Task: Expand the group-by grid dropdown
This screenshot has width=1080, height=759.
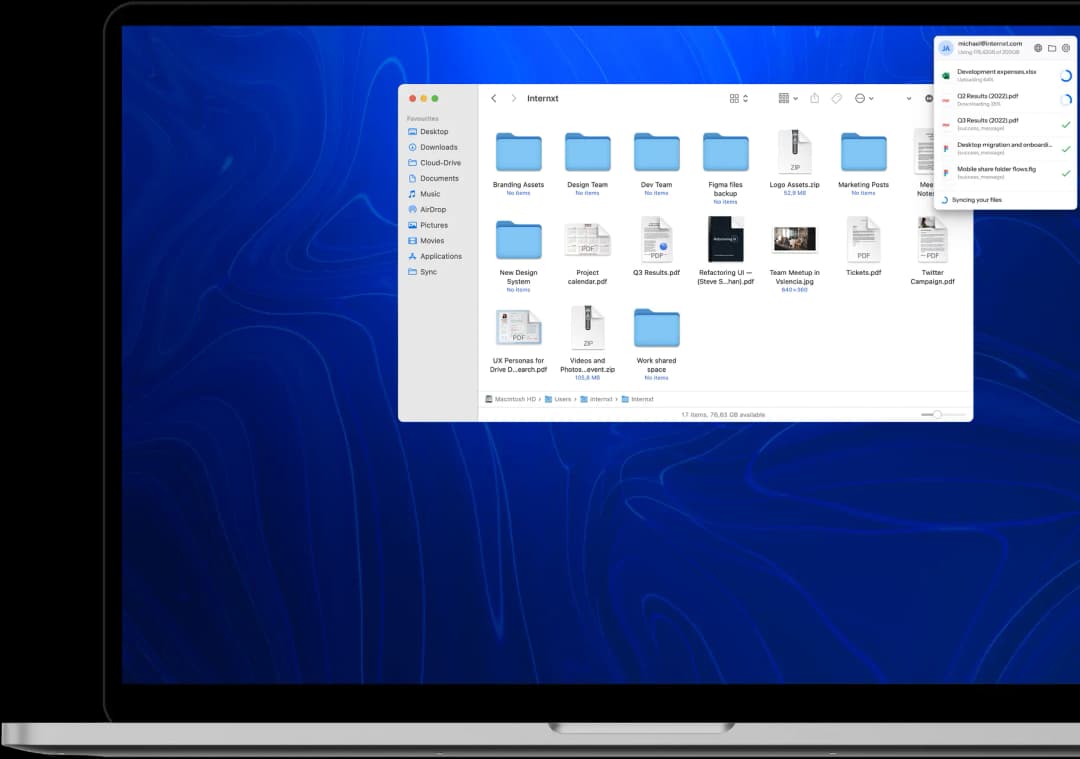Action: click(x=787, y=98)
